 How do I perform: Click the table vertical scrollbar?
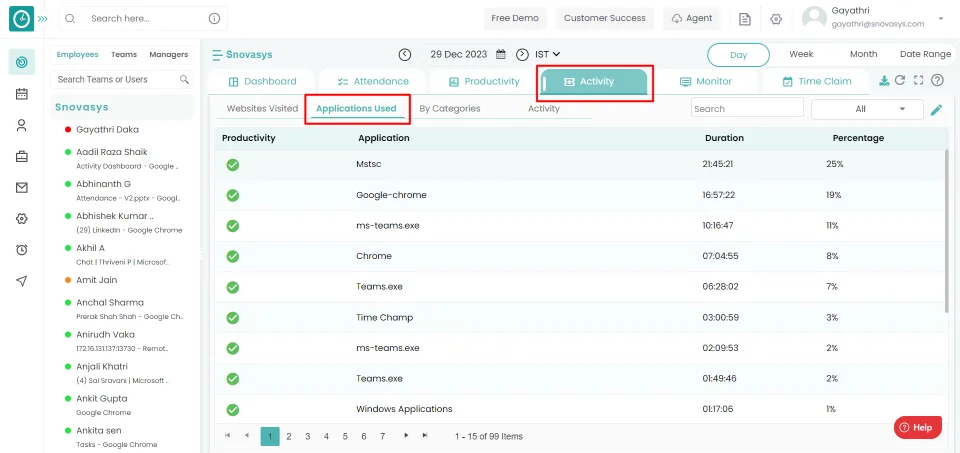948,230
